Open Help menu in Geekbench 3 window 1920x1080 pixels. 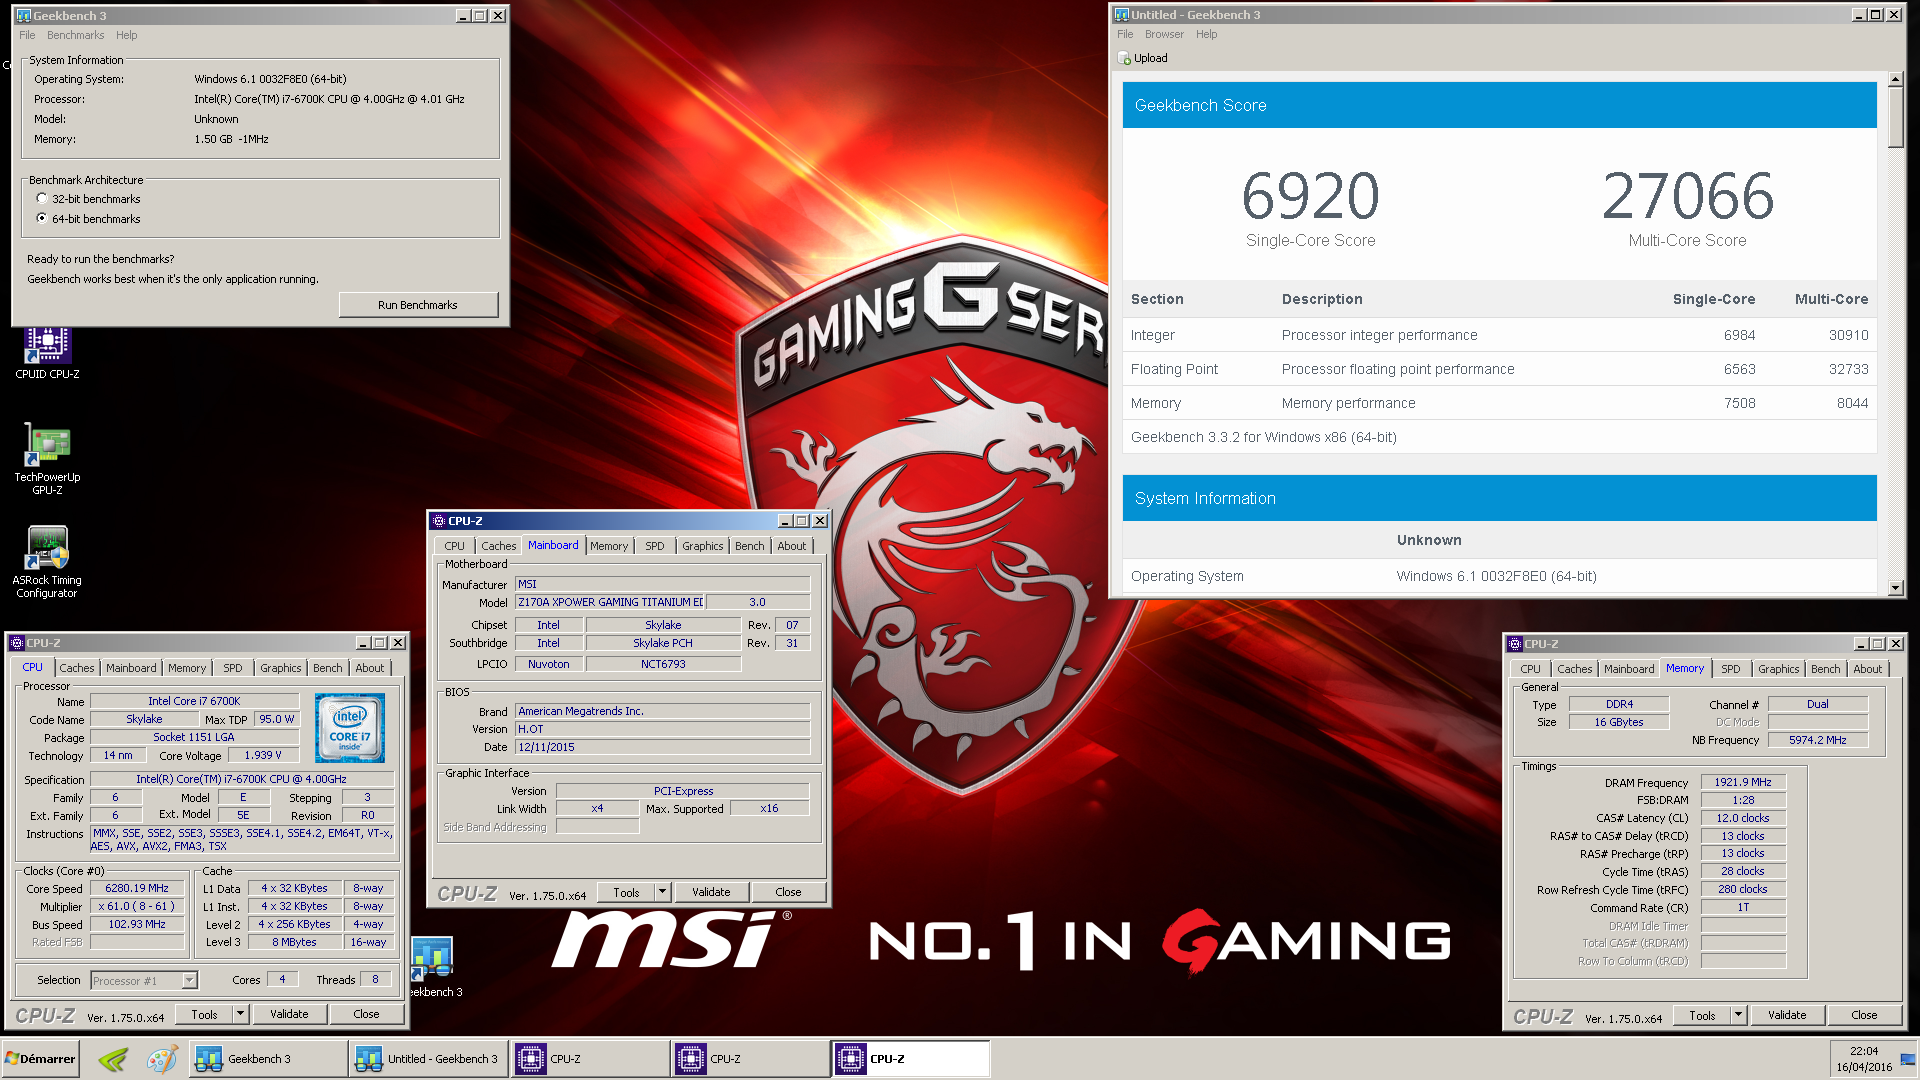pos(126,35)
